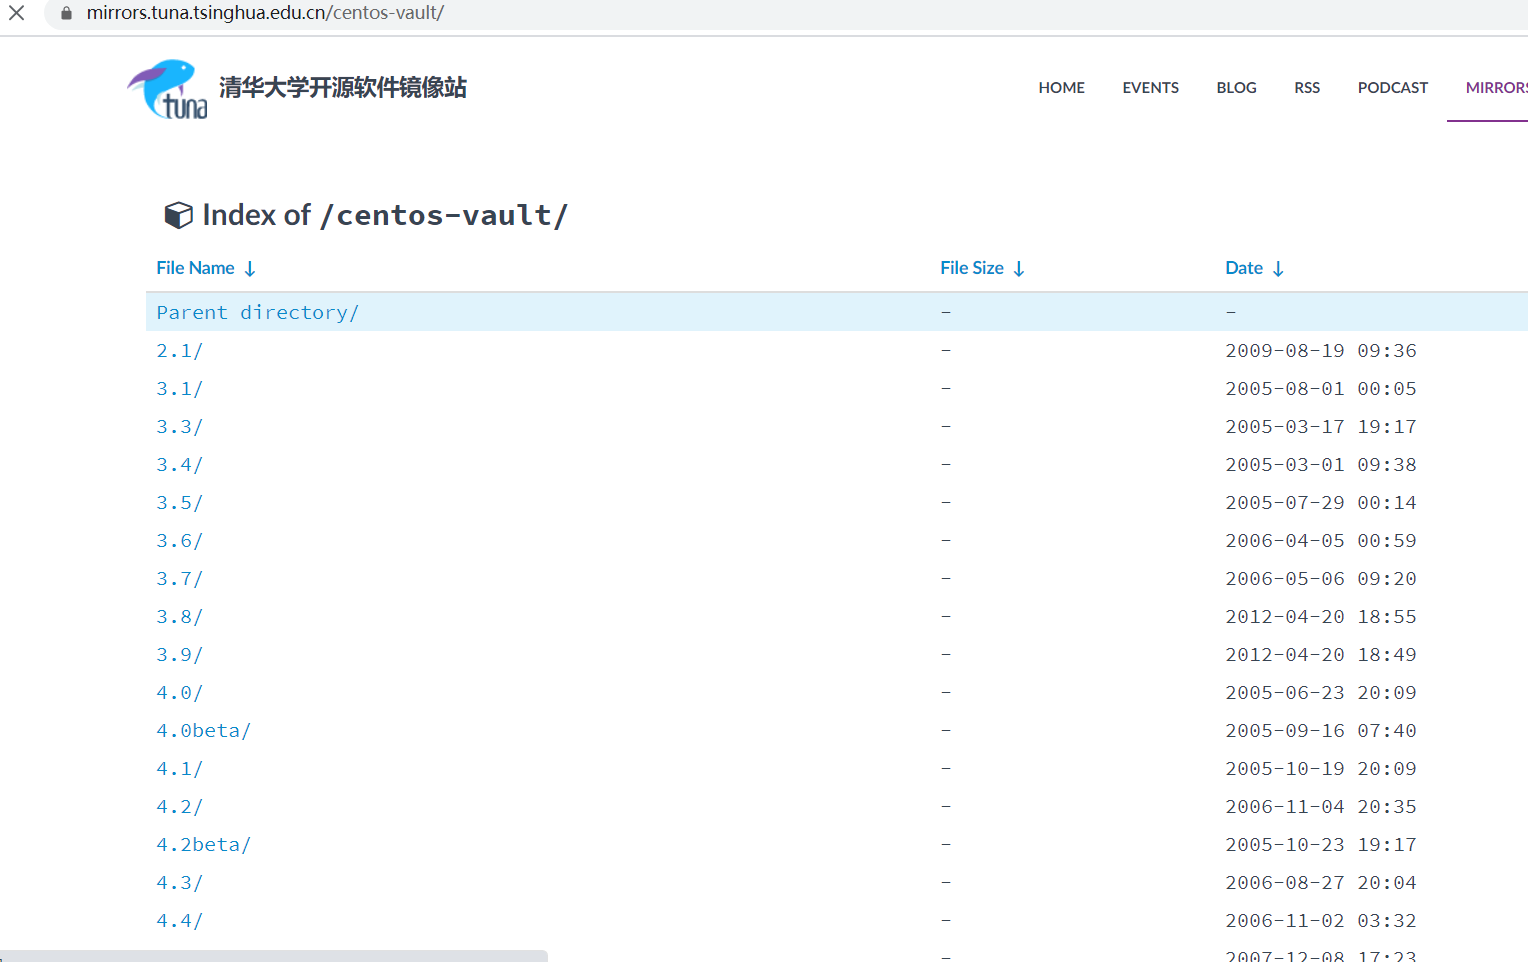Click date 2005-10-19 20:09
Image resolution: width=1528 pixels, height=962 pixels.
coord(1320,769)
